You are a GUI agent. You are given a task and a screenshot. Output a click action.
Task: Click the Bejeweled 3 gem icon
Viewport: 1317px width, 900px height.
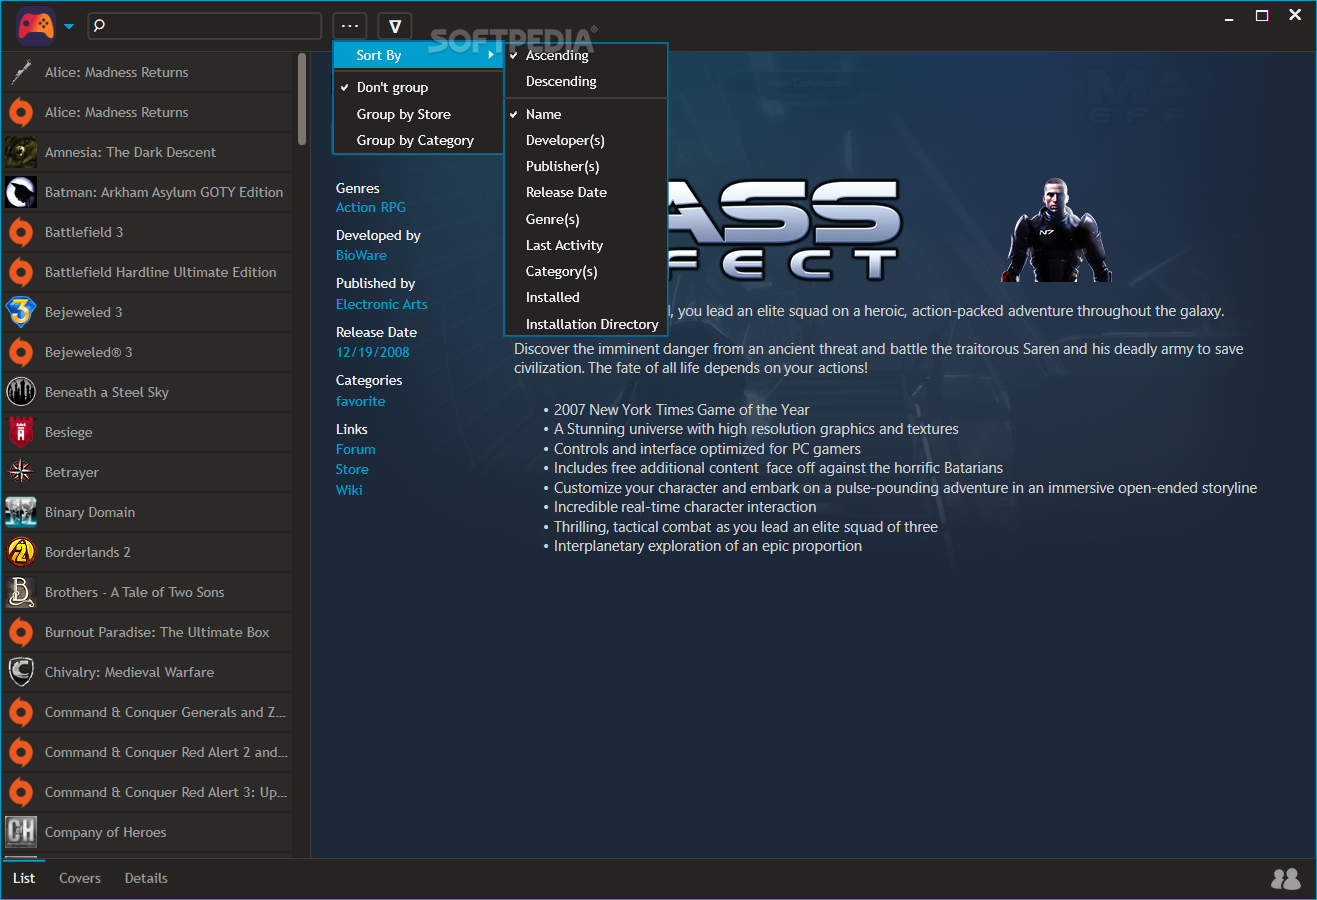[21, 312]
